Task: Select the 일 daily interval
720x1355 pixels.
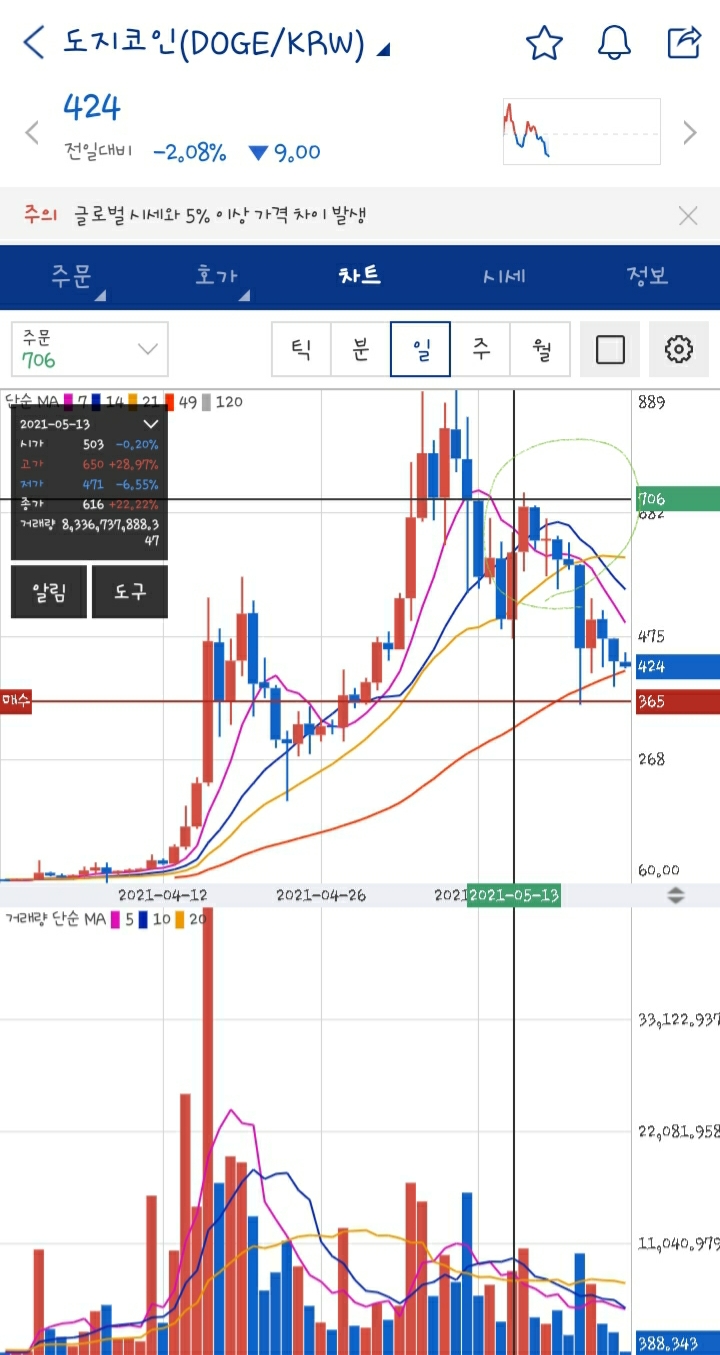Action: point(421,349)
